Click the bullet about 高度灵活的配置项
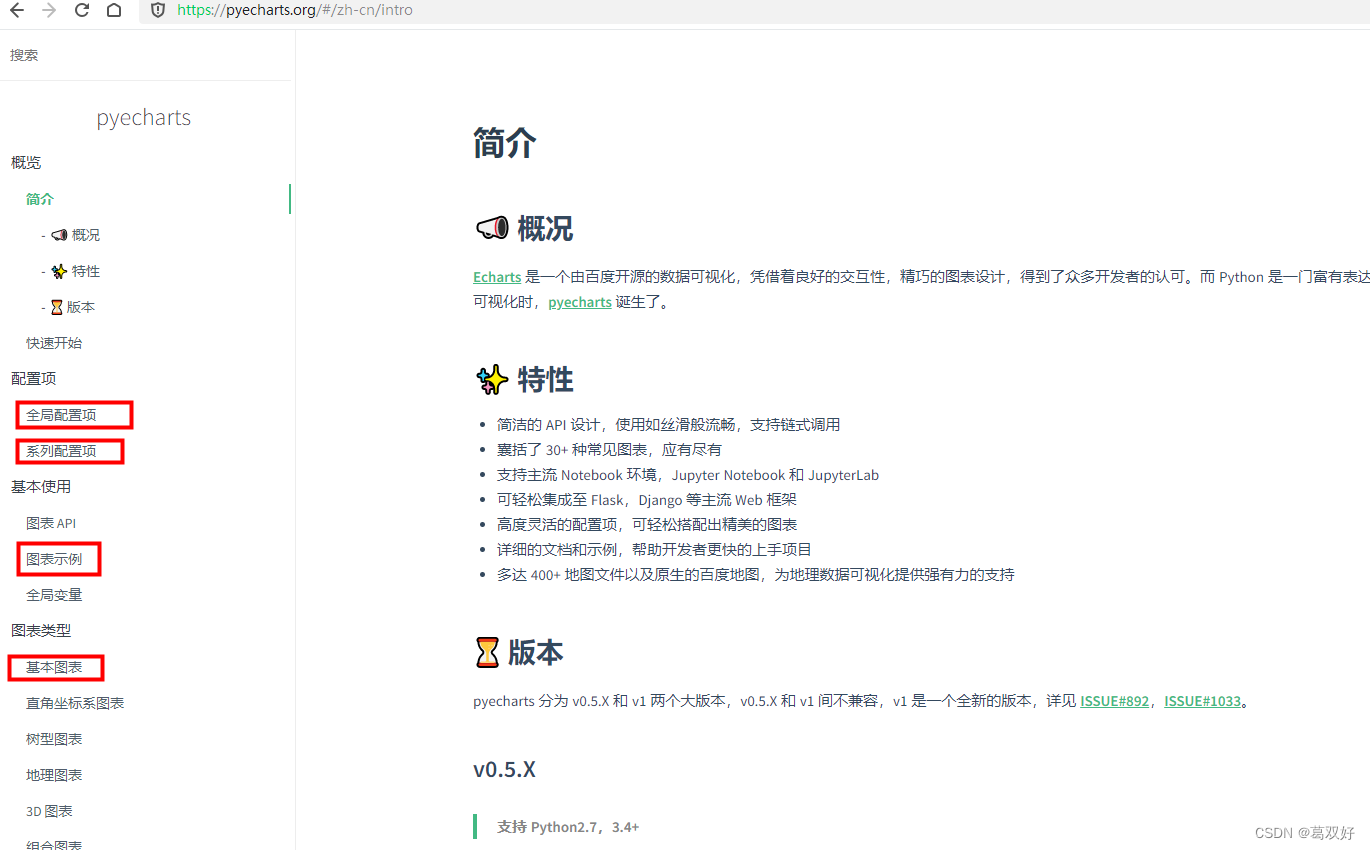Viewport: 1370px width, 850px height. pyautogui.click(x=647, y=524)
